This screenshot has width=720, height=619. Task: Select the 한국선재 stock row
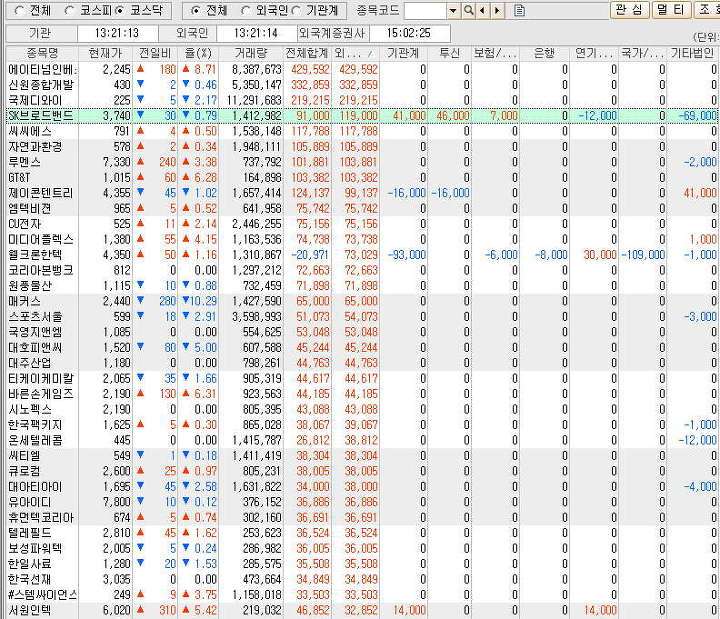363,580
